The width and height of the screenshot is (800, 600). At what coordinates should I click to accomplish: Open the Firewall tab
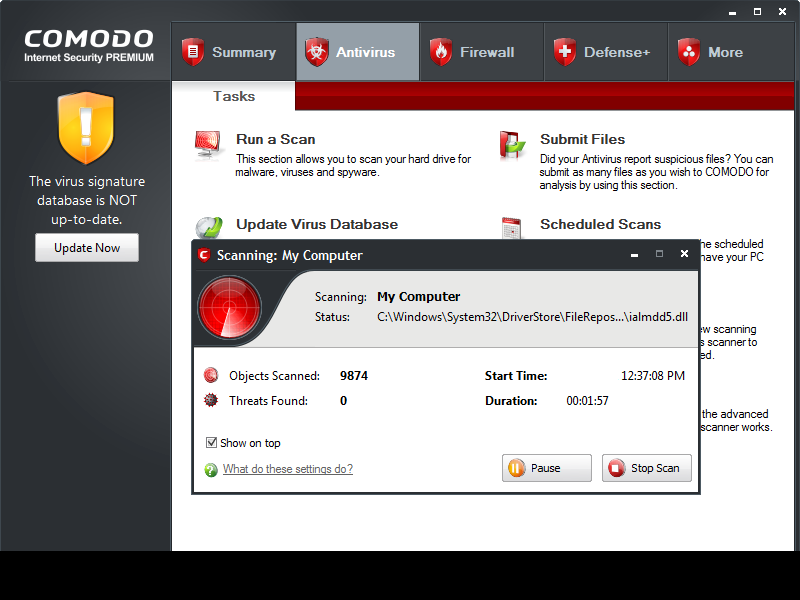[482, 52]
